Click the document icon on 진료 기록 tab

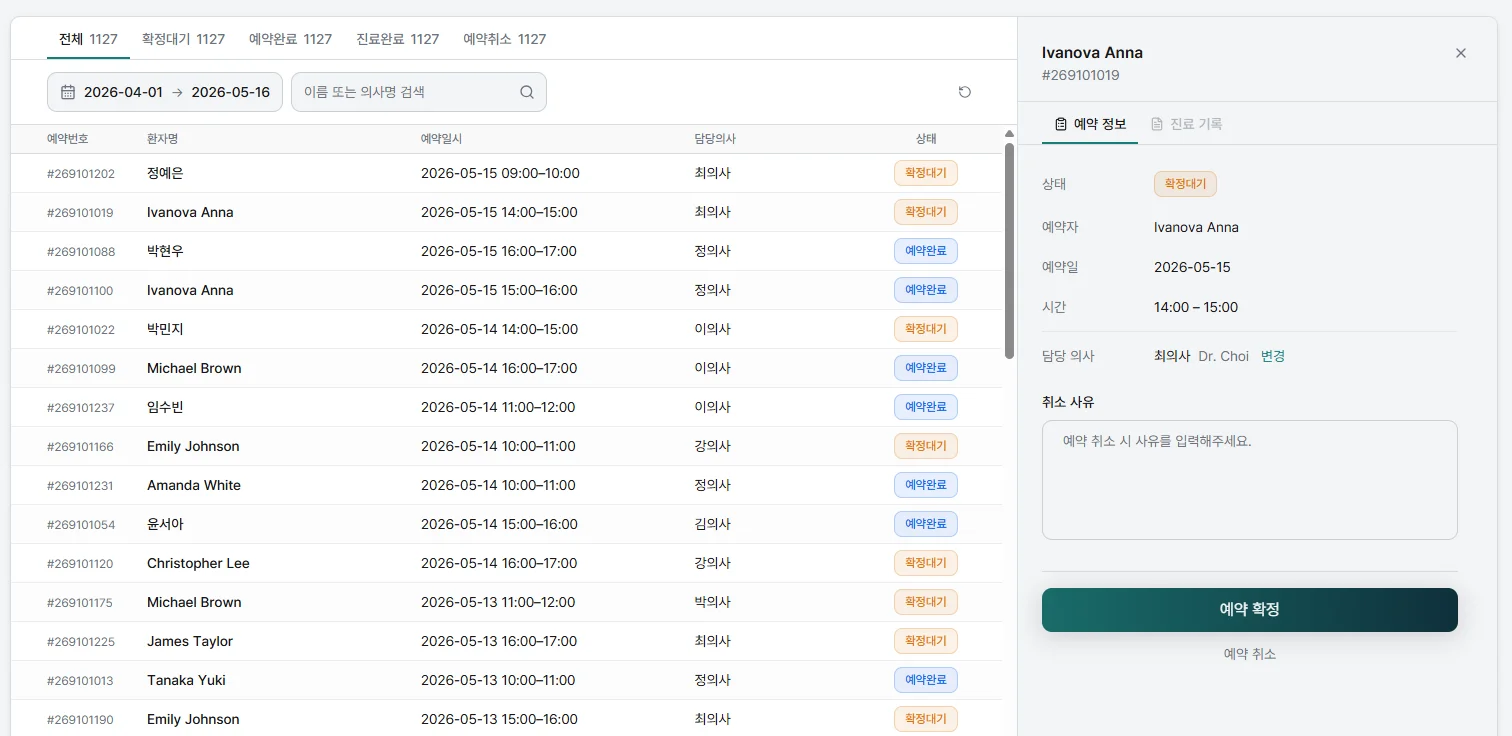(x=1157, y=124)
